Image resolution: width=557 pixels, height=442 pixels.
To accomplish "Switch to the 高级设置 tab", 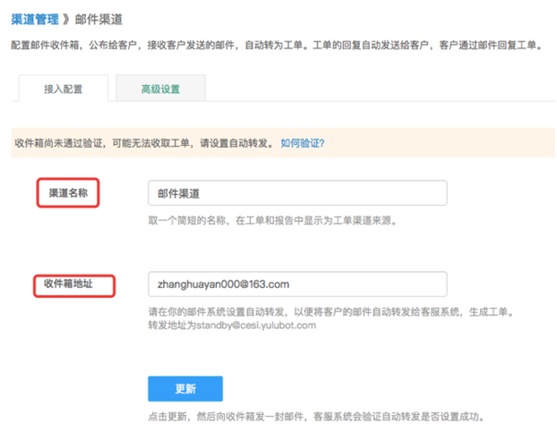I will pos(161,88).
